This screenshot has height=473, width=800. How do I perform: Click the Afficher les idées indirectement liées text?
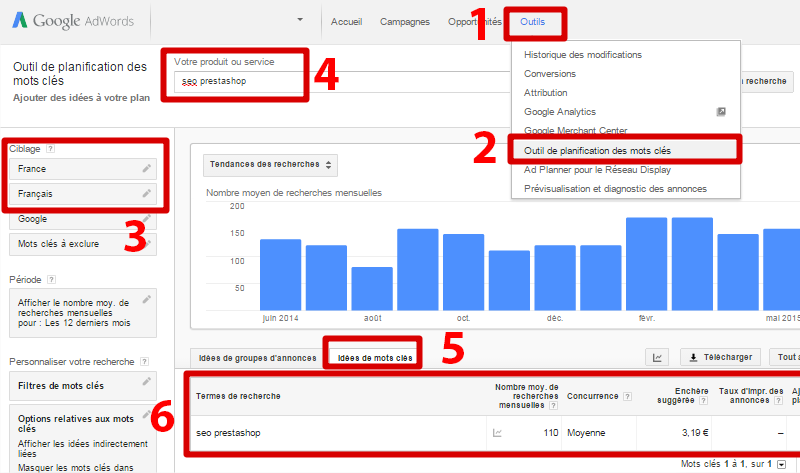pos(83,449)
